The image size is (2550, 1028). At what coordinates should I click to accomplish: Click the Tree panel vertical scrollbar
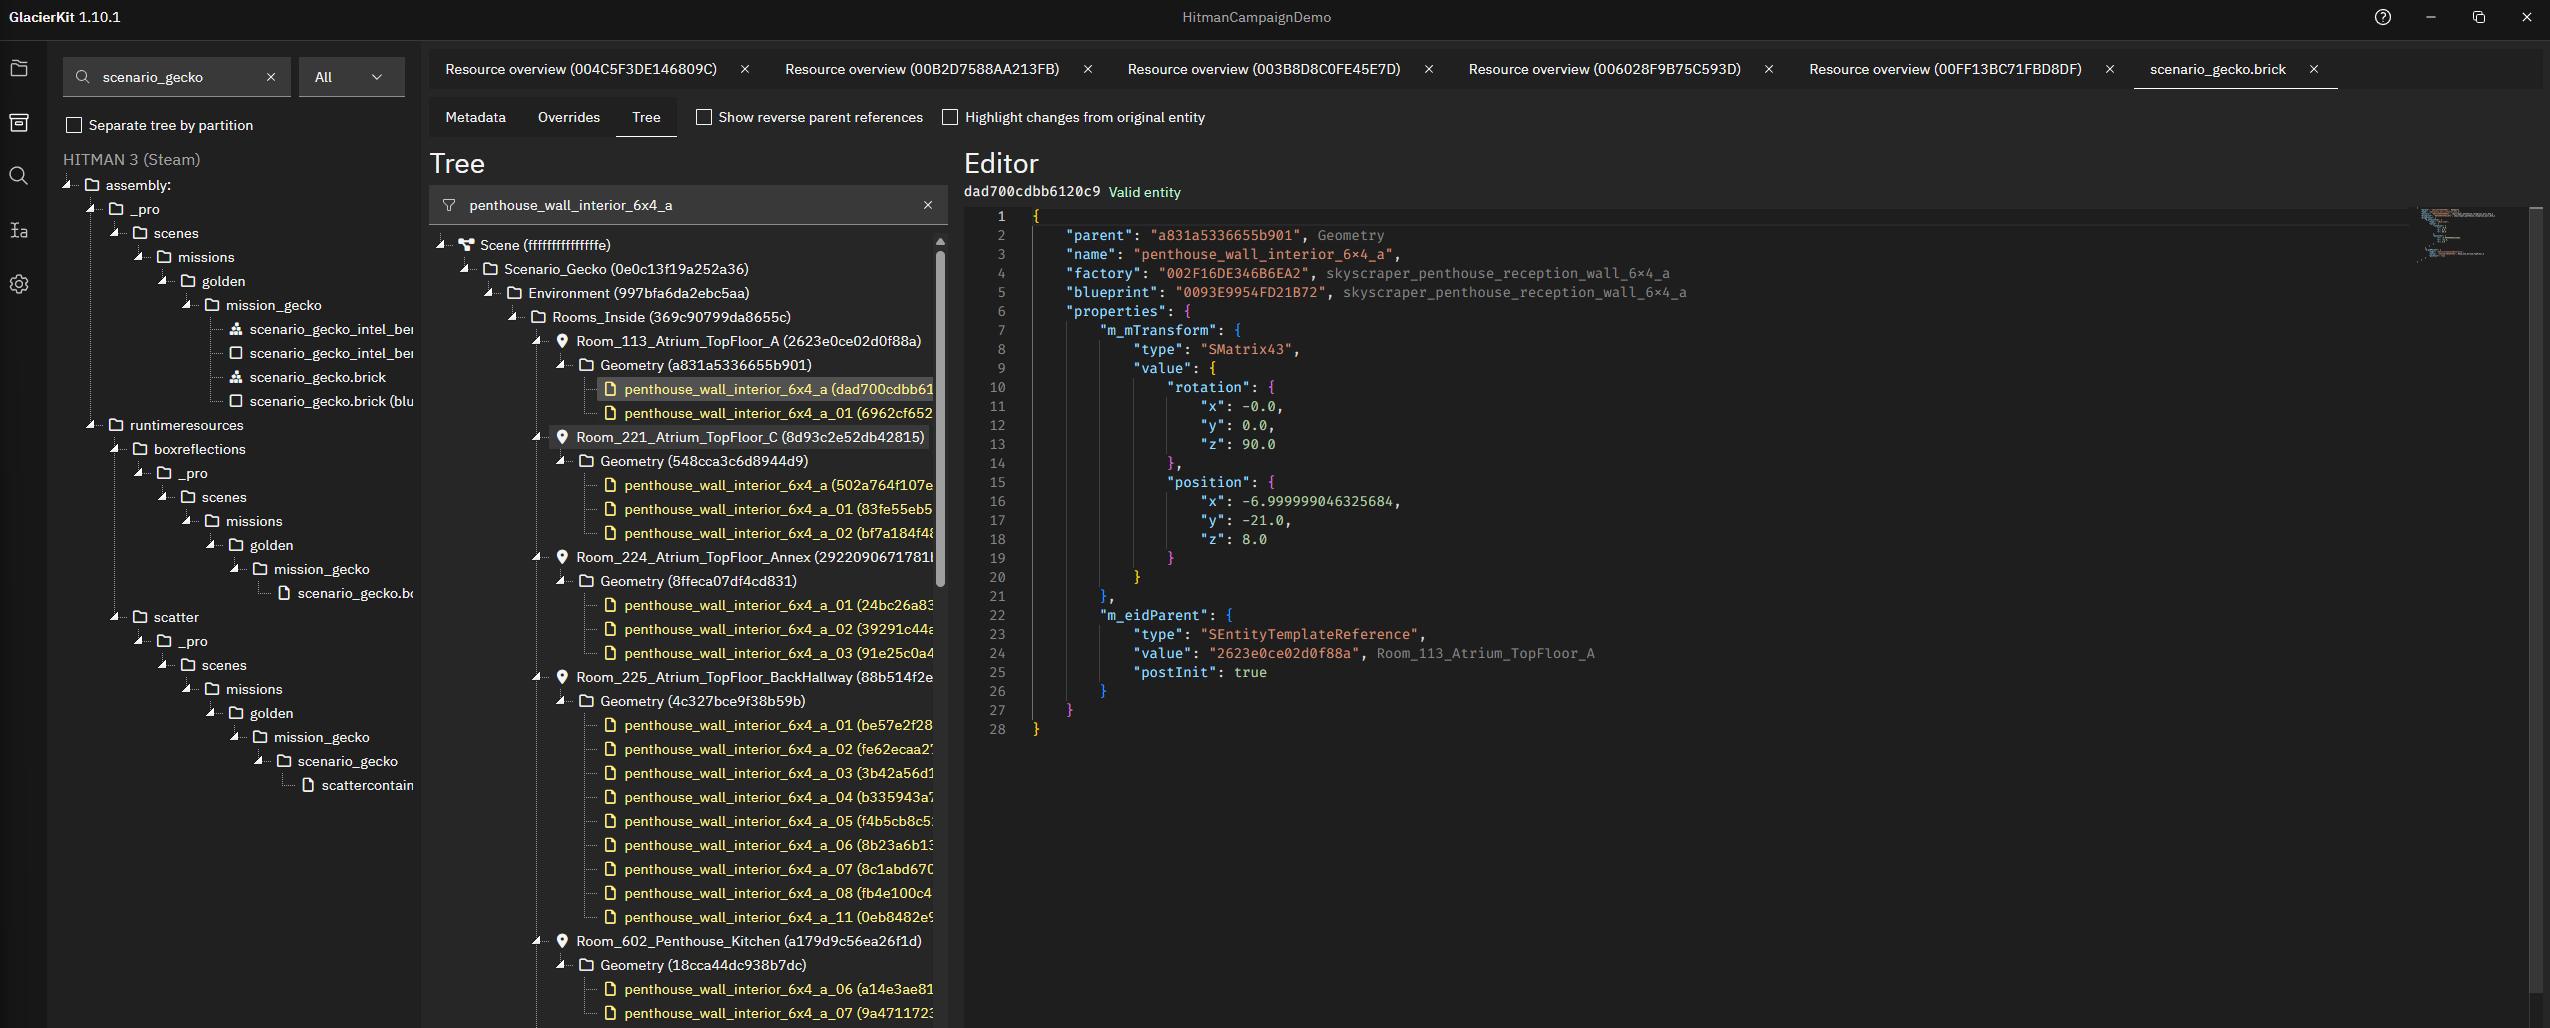point(940,418)
